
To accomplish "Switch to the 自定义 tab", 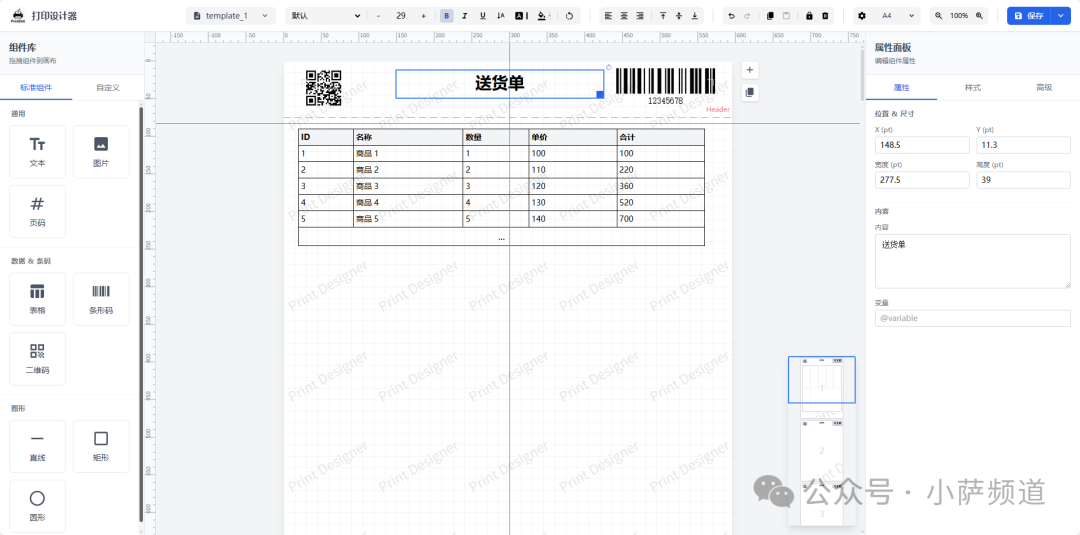I will (x=108, y=87).
